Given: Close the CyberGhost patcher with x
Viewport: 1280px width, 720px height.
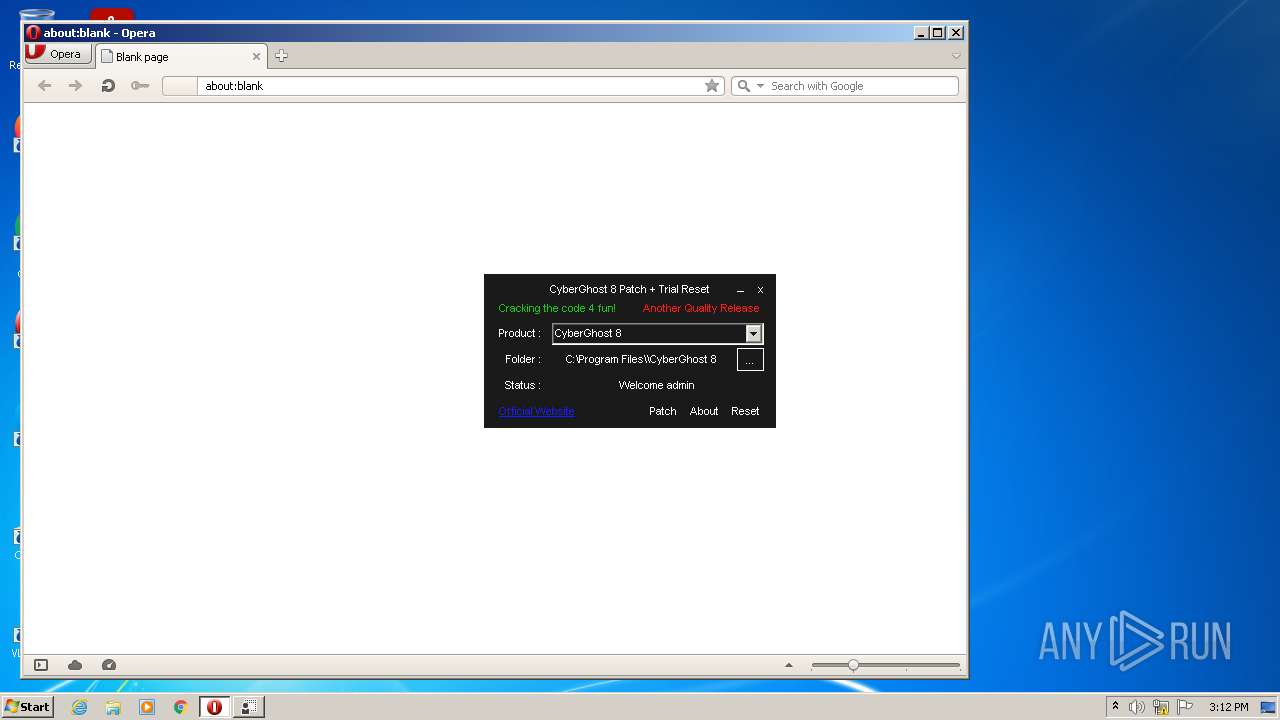Looking at the screenshot, I should (x=760, y=290).
